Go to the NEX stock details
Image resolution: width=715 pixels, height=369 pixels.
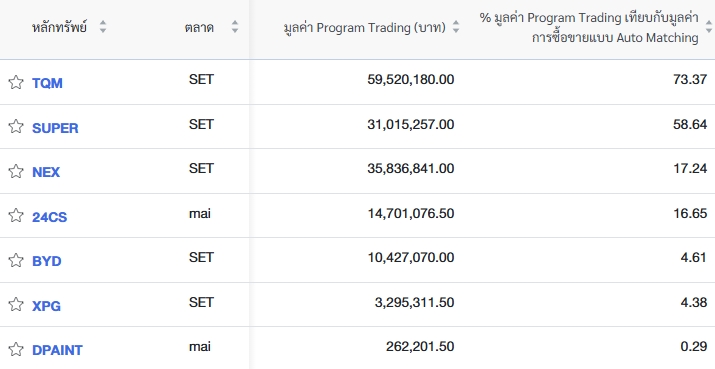(46, 172)
